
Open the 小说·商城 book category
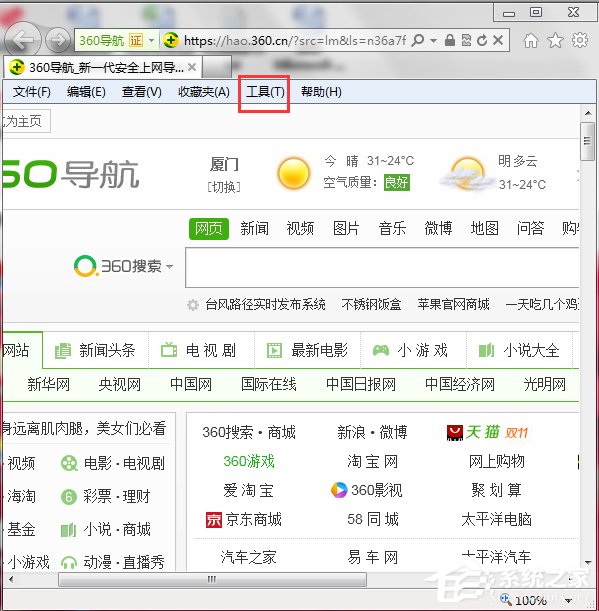click(106, 530)
